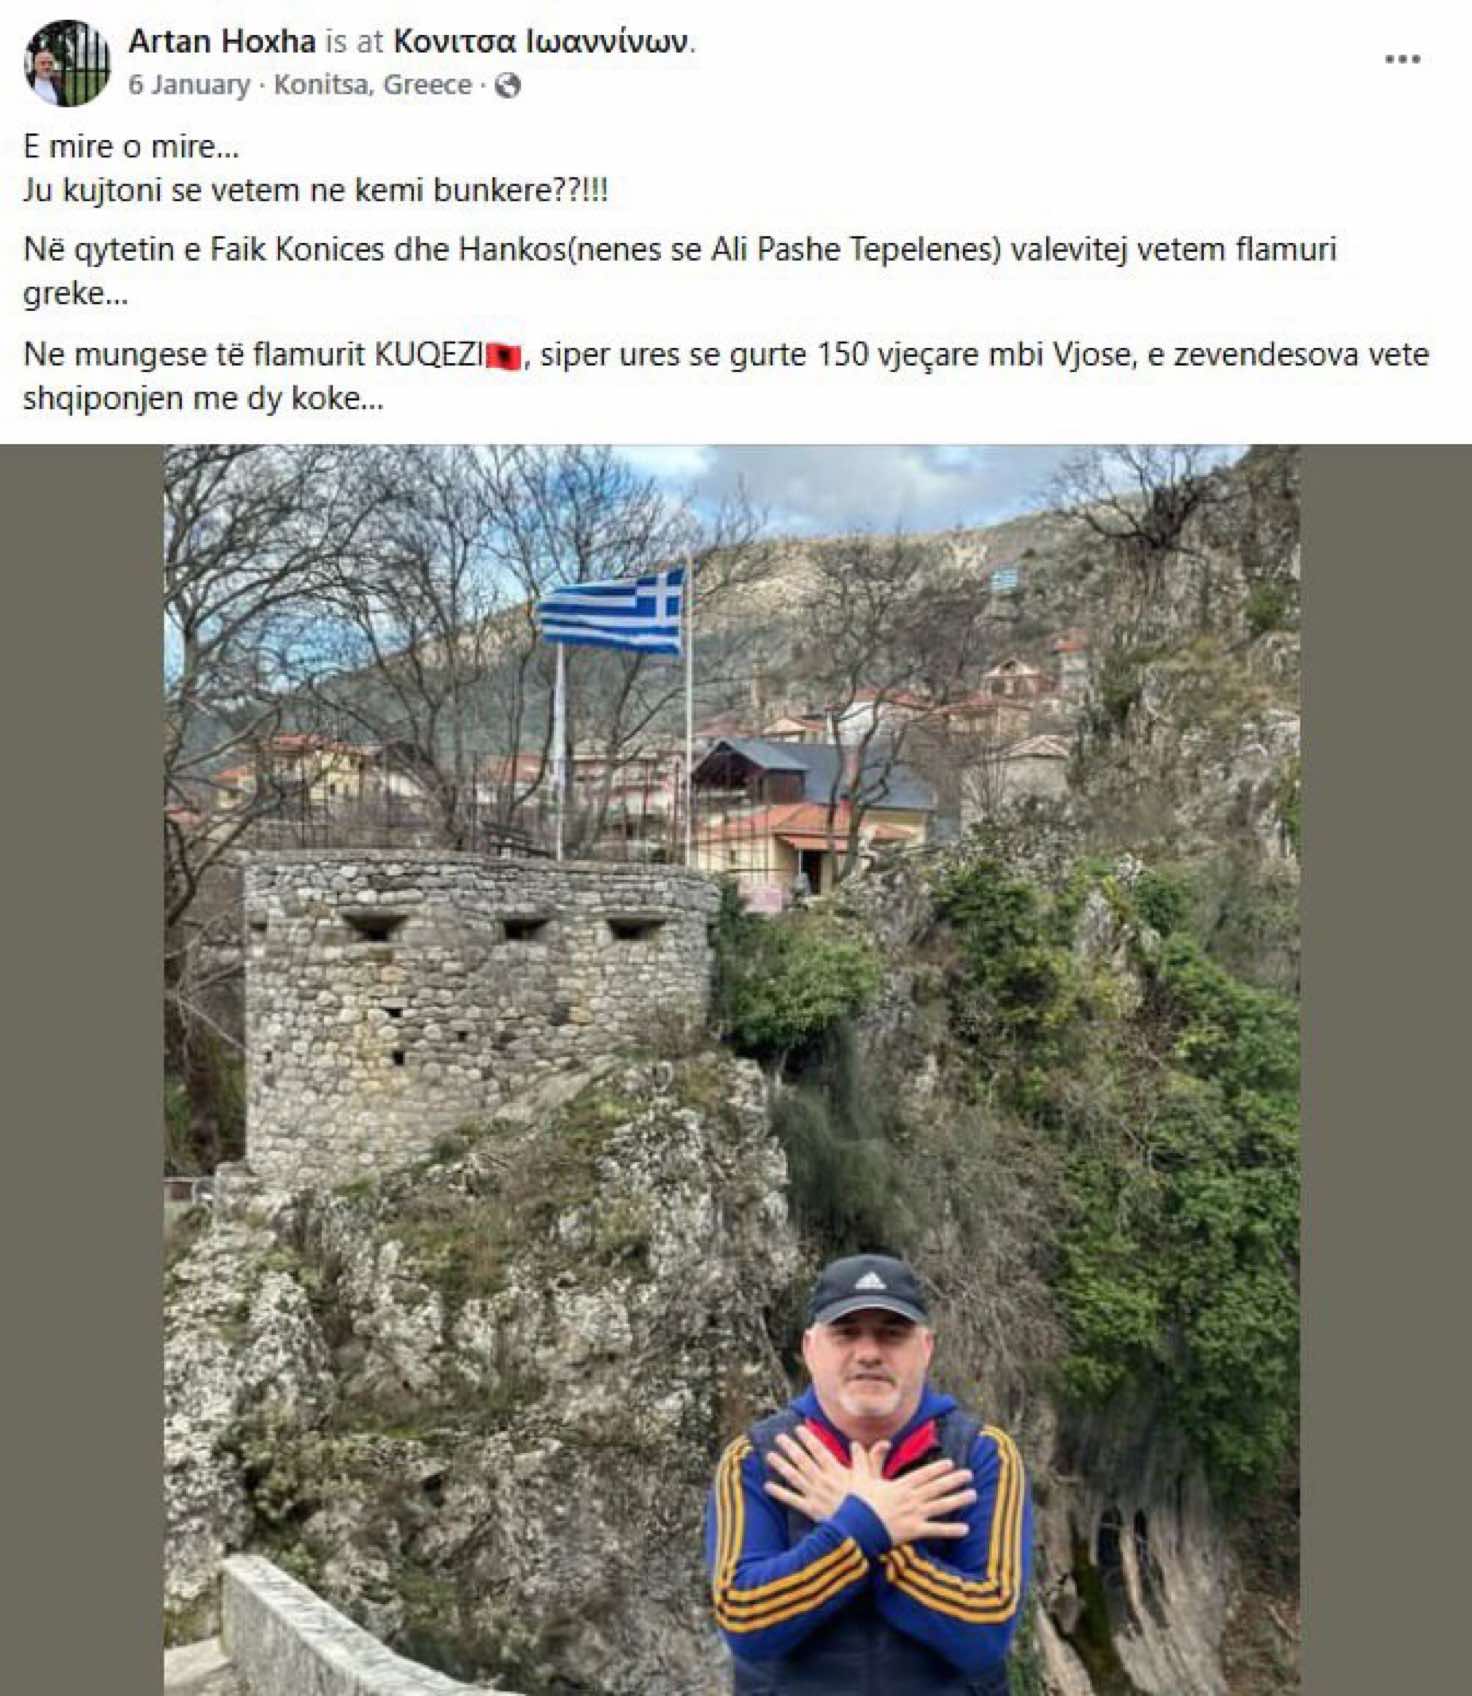Image resolution: width=1472 pixels, height=1696 pixels.
Task: Open the three-dot post options menu
Action: (x=1402, y=59)
